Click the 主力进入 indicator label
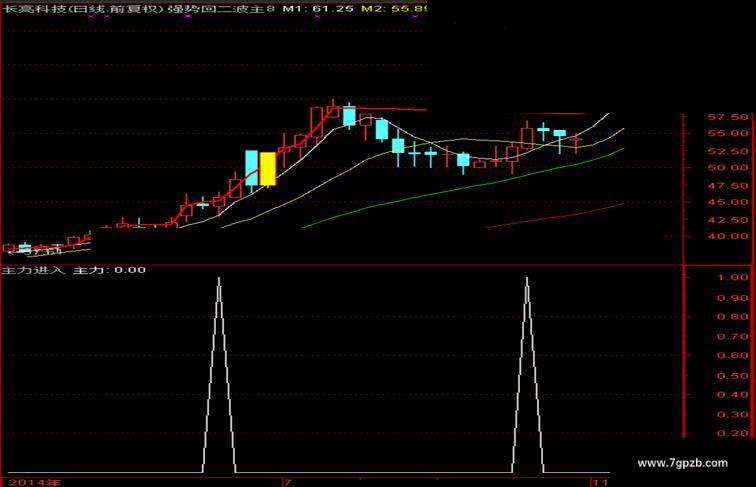Screen dimensions: 756x487 coord(33,270)
